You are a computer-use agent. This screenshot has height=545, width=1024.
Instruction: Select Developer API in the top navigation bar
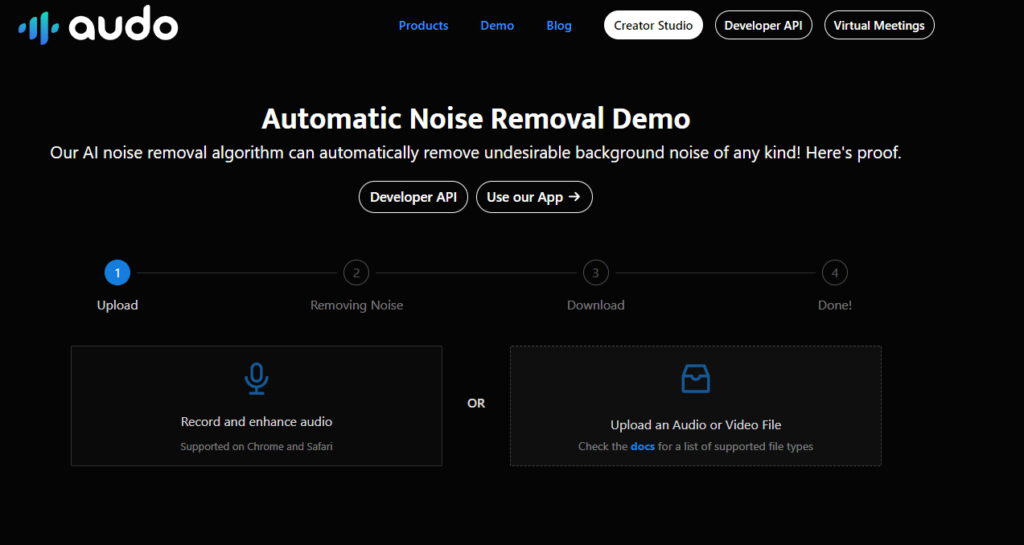point(763,26)
